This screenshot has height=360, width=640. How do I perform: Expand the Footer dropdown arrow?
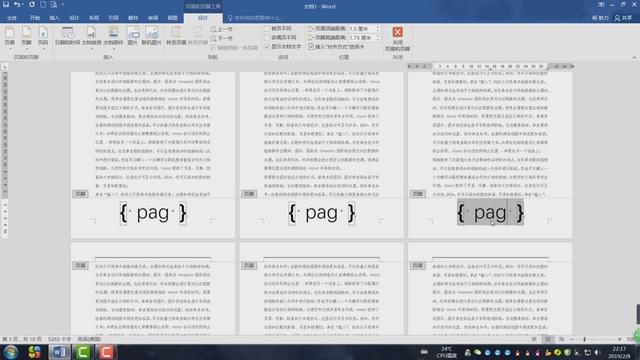[26, 49]
